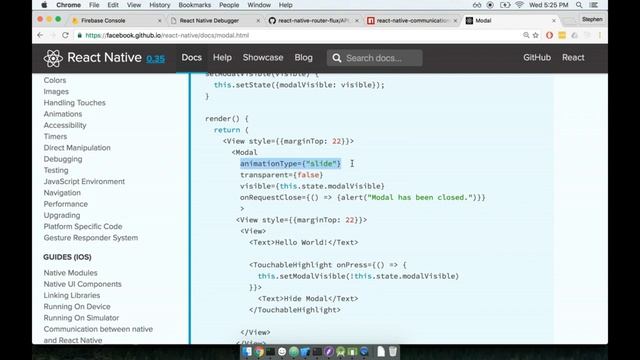
Task: Click the search magnifier icon in docs header
Action: (336, 58)
